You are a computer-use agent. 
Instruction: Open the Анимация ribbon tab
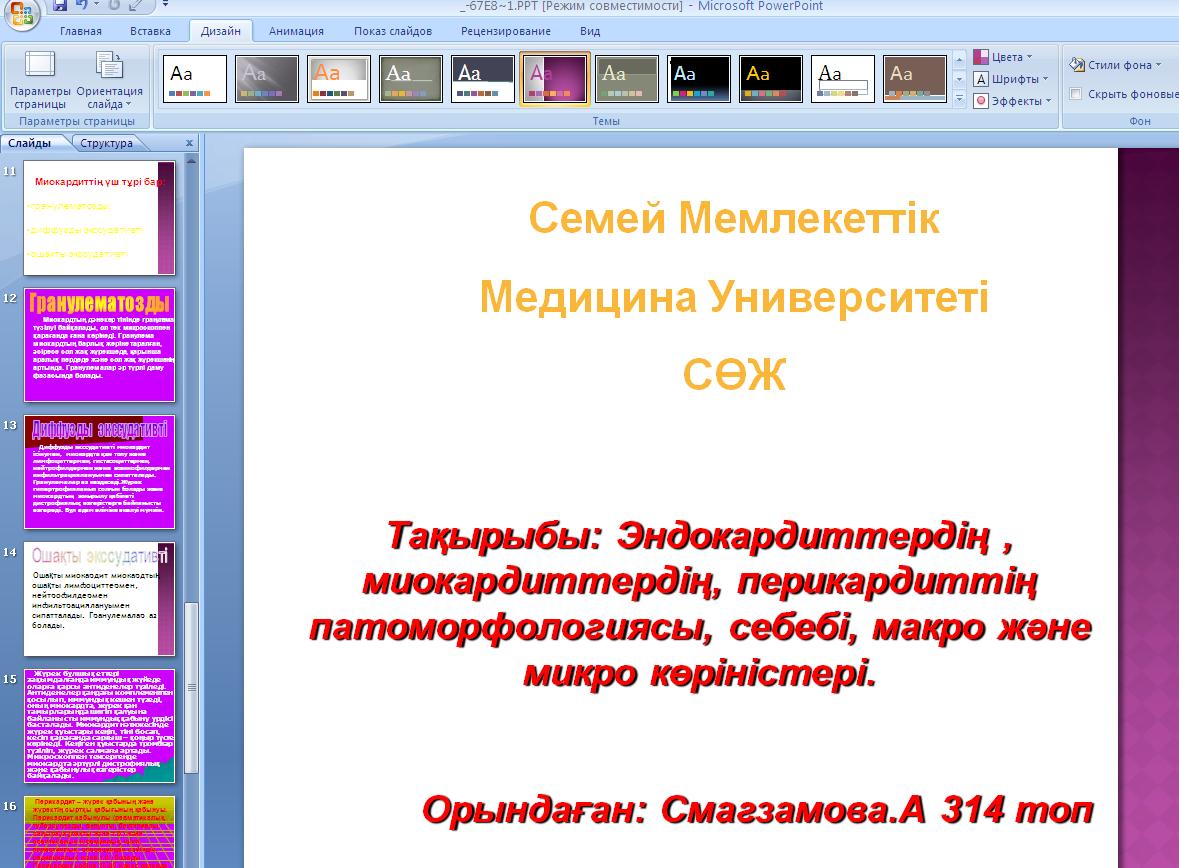tap(296, 32)
